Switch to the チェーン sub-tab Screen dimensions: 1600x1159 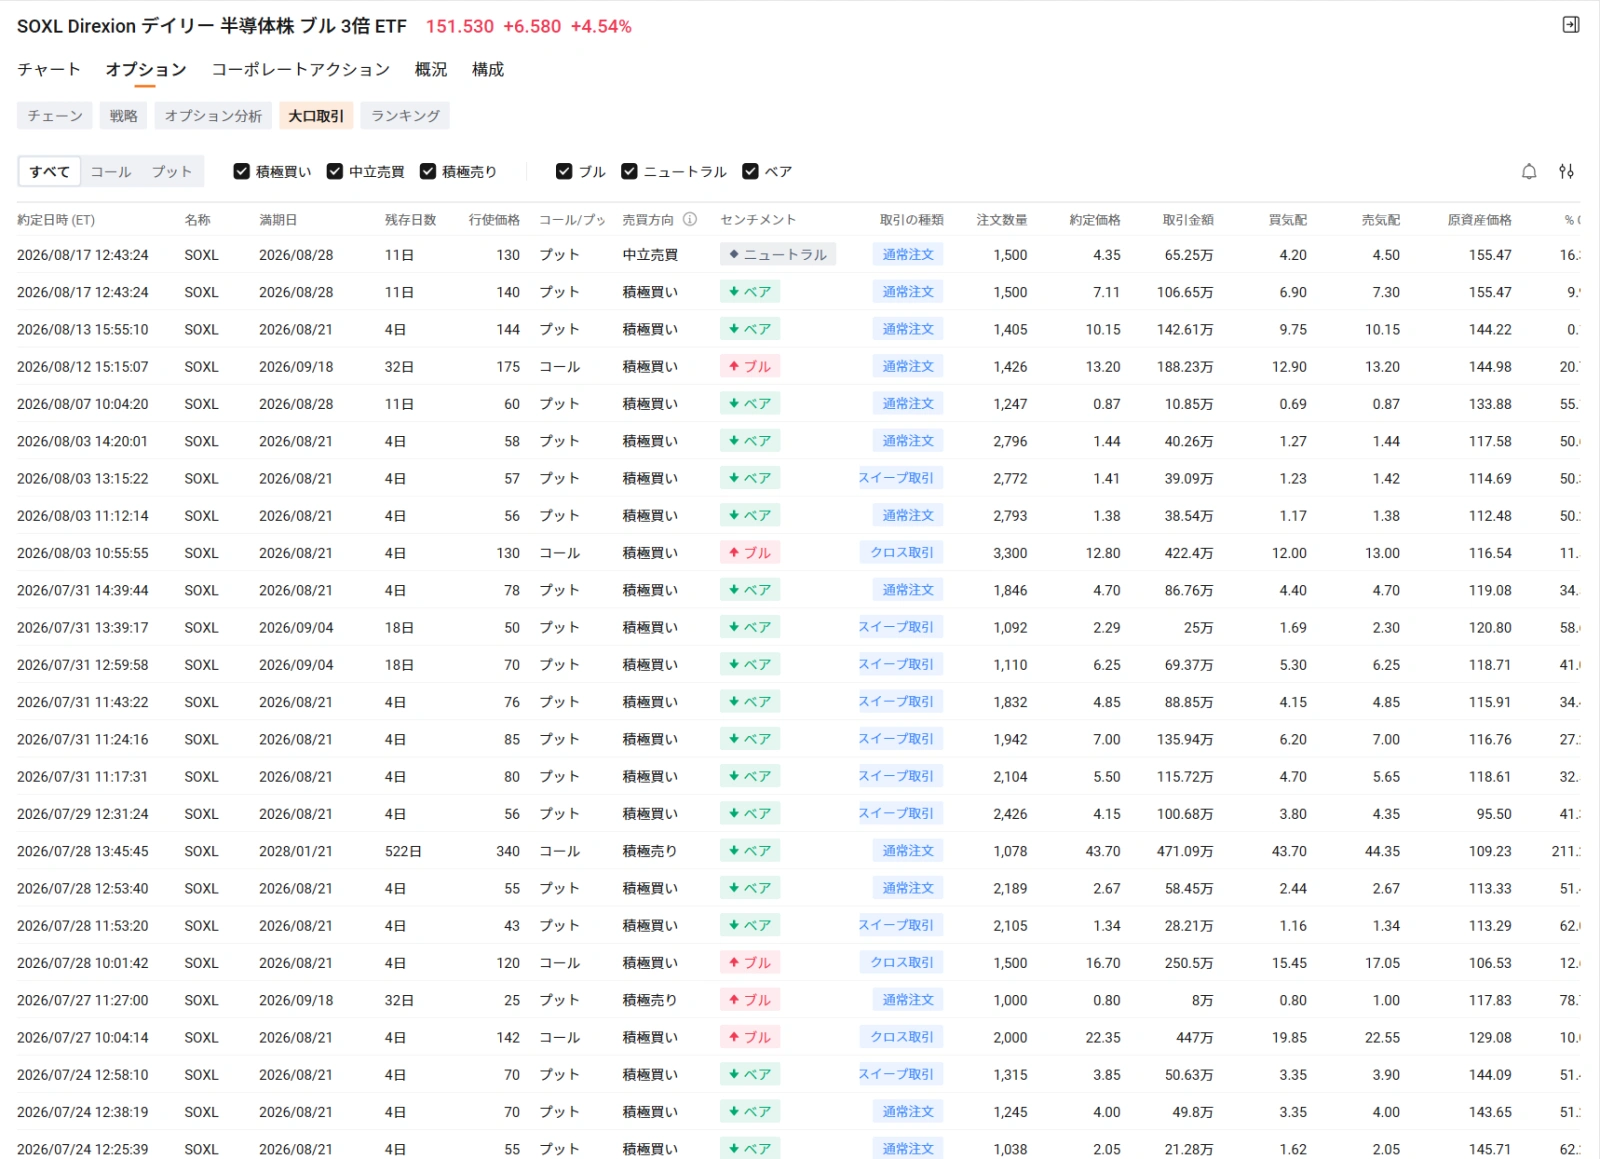tap(55, 116)
